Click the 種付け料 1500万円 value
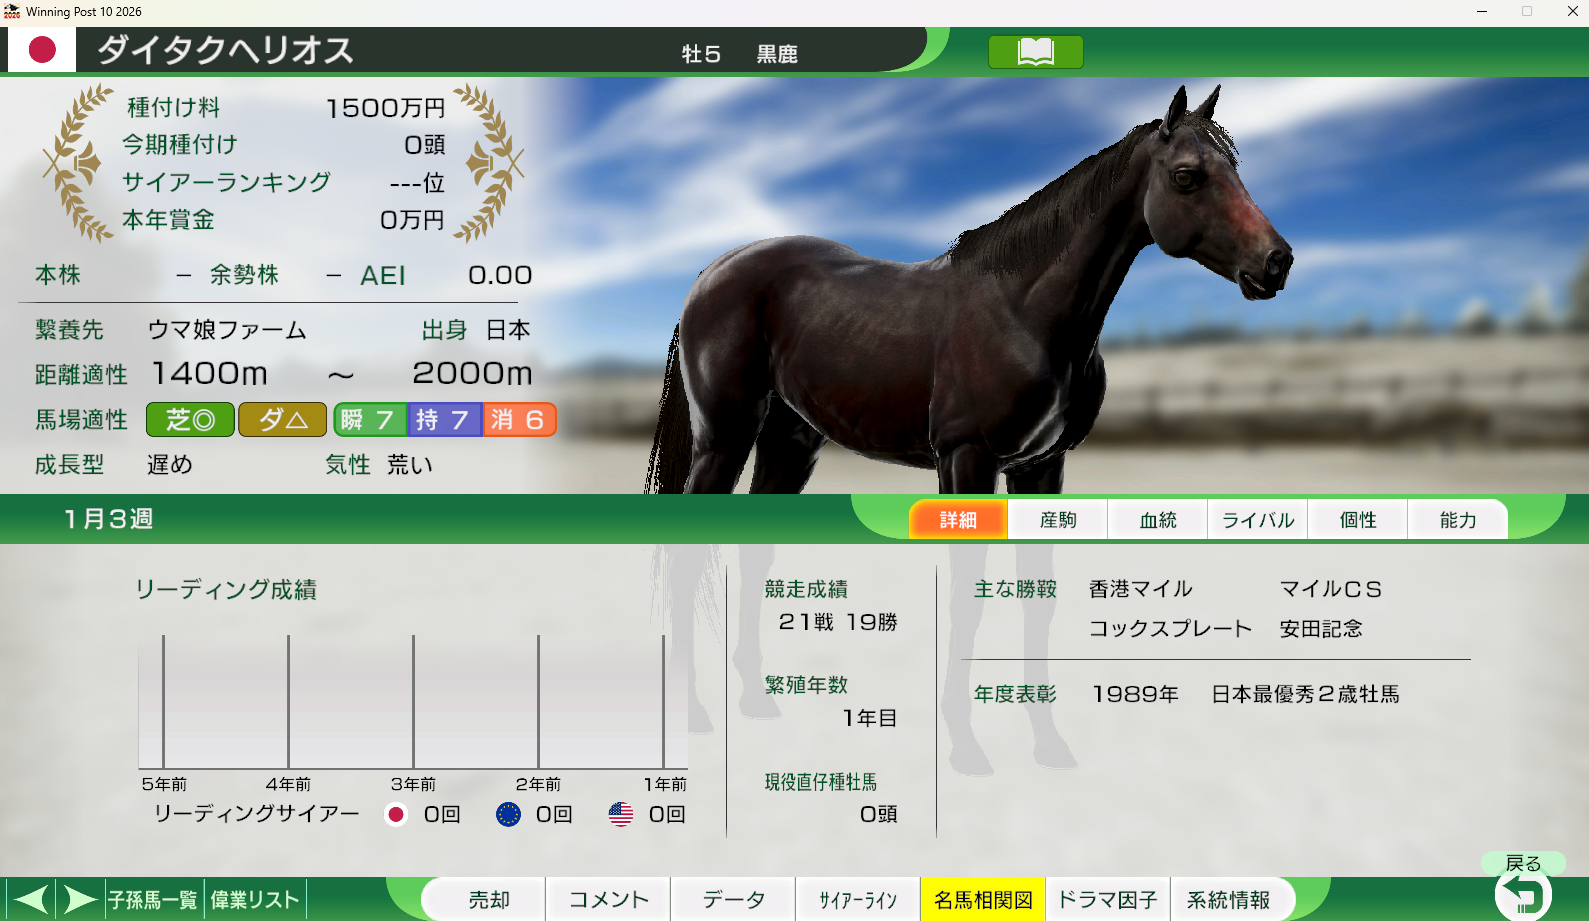 coord(385,108)
